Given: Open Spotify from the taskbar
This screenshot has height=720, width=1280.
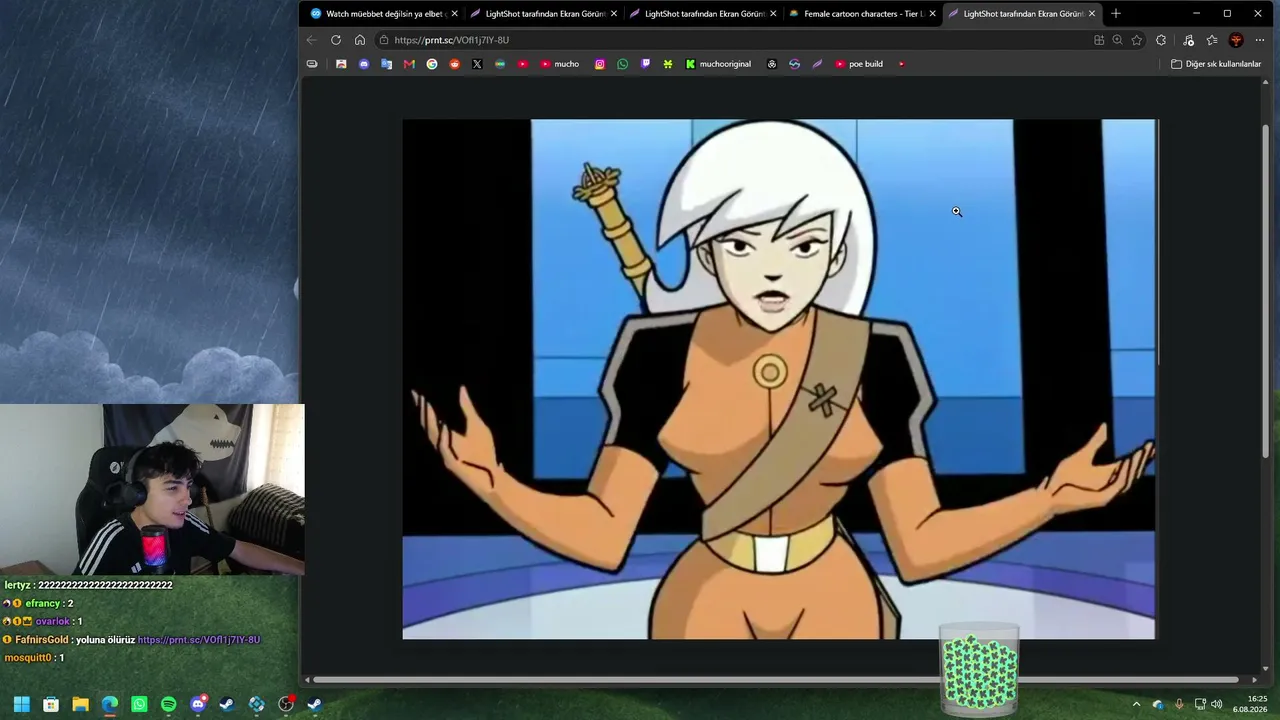Looking at the screenshot, I should pos(168,704).
